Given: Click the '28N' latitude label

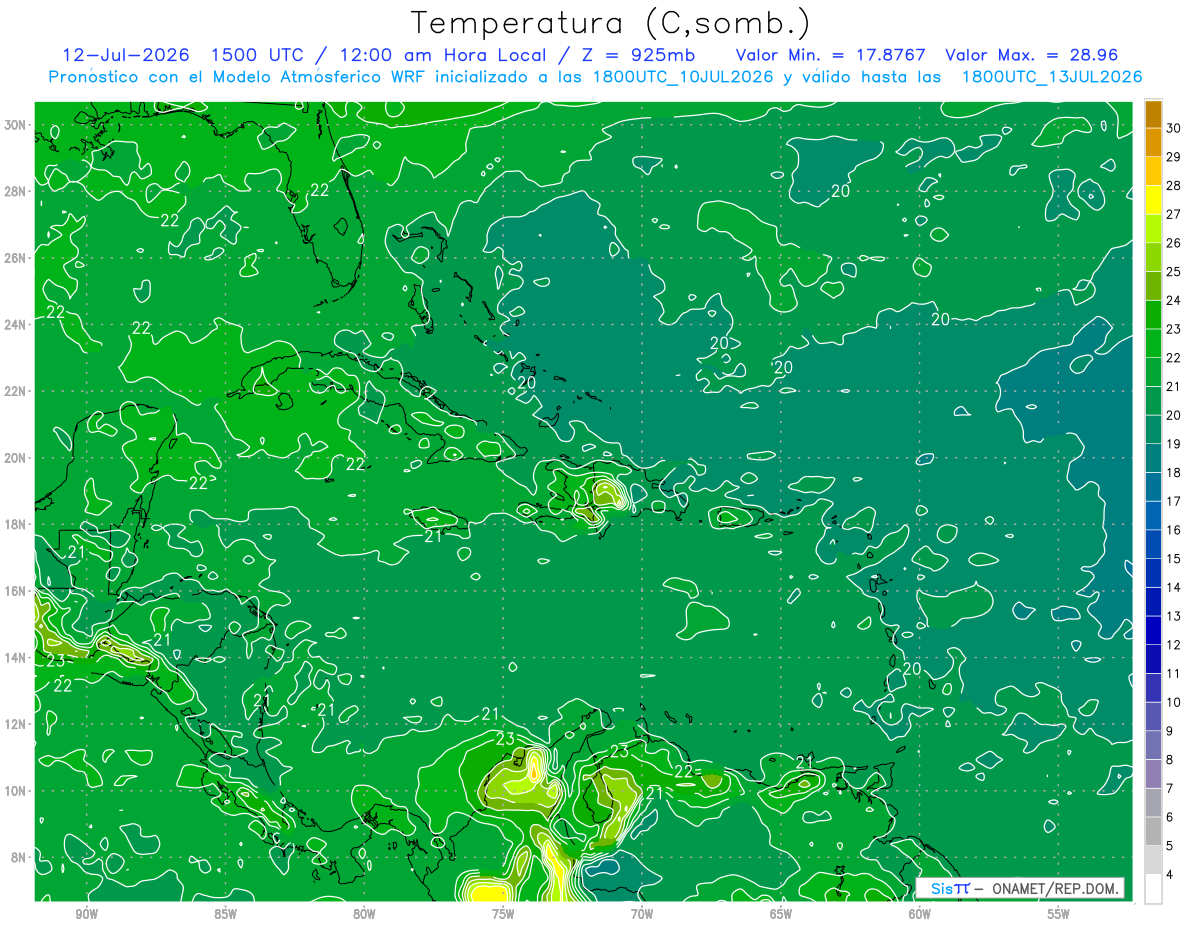Looking at the screenshot, I should pyautogui.click(x=16, y=191).
